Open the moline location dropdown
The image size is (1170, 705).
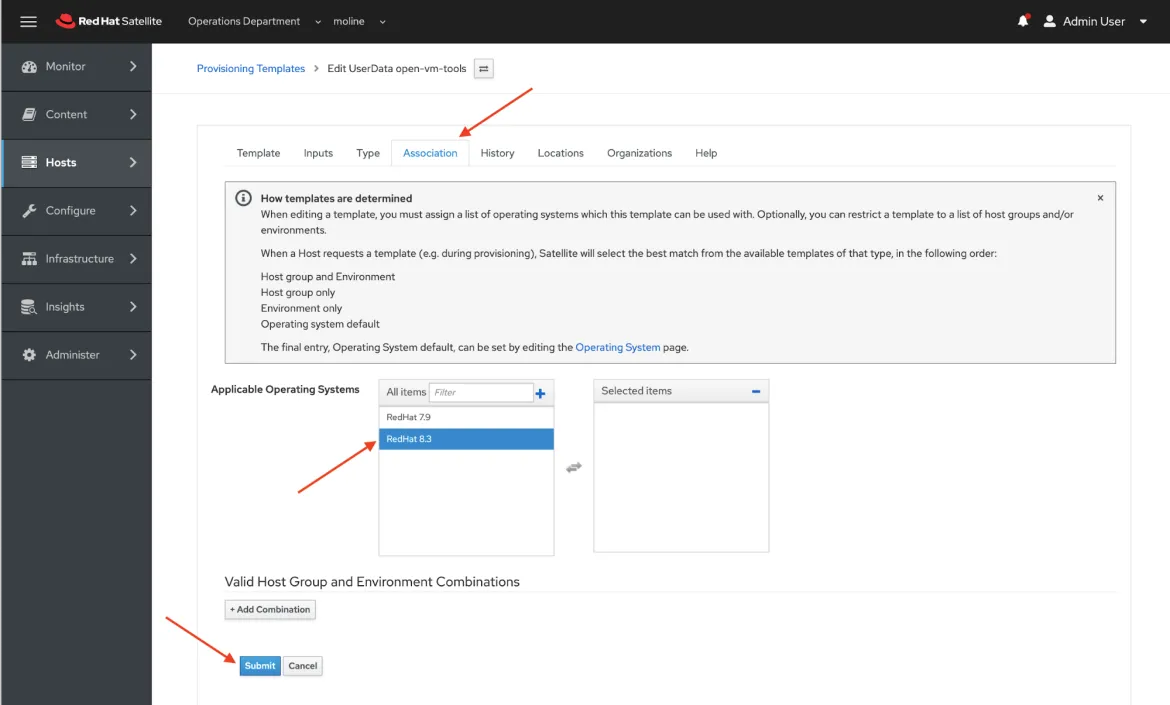pos(360,21)
